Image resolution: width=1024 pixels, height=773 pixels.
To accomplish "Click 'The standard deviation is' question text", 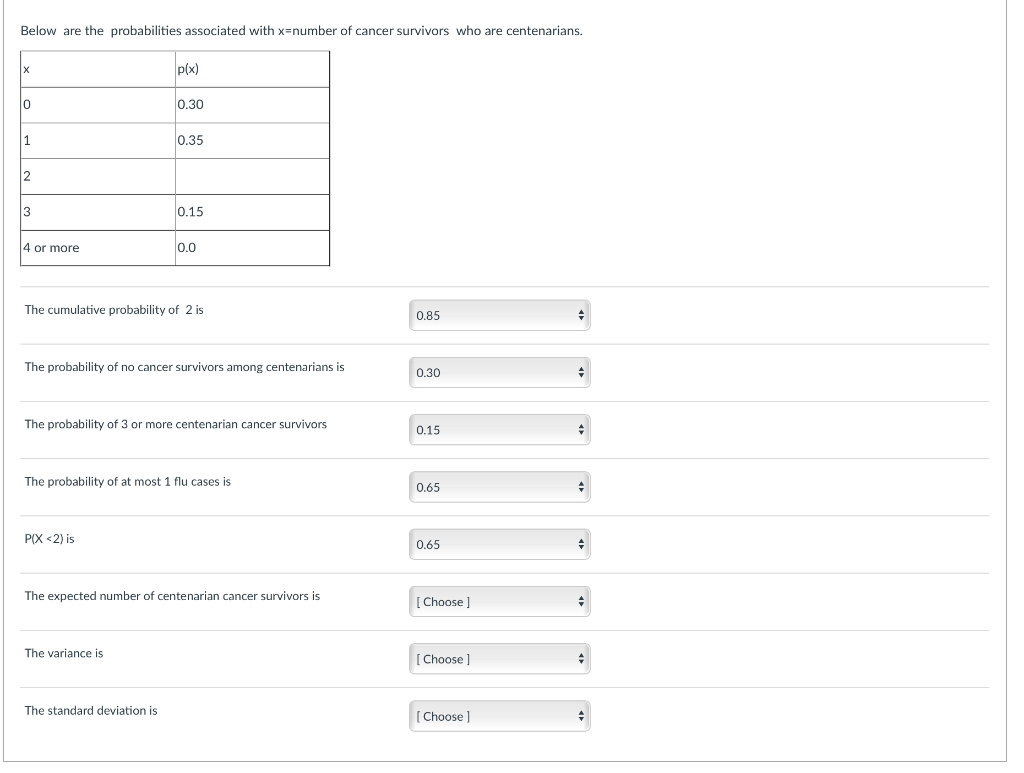I will (91, 711).
